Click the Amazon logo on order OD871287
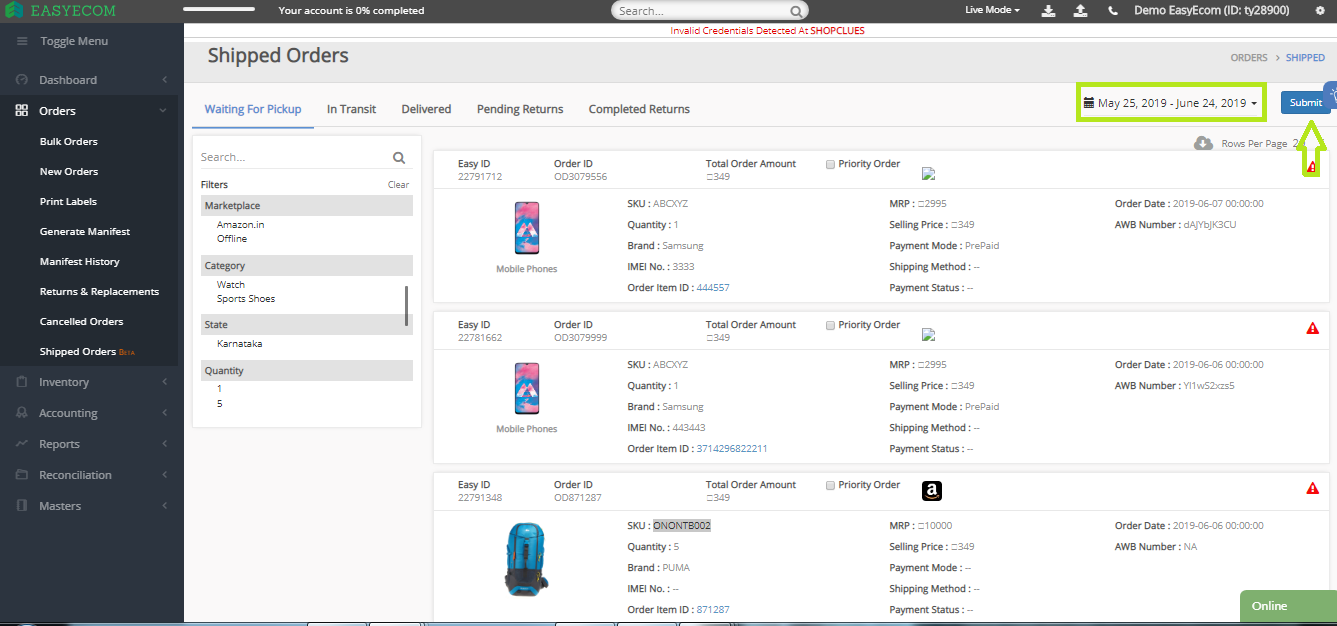 pyautogui.click(x=931, y=491)
